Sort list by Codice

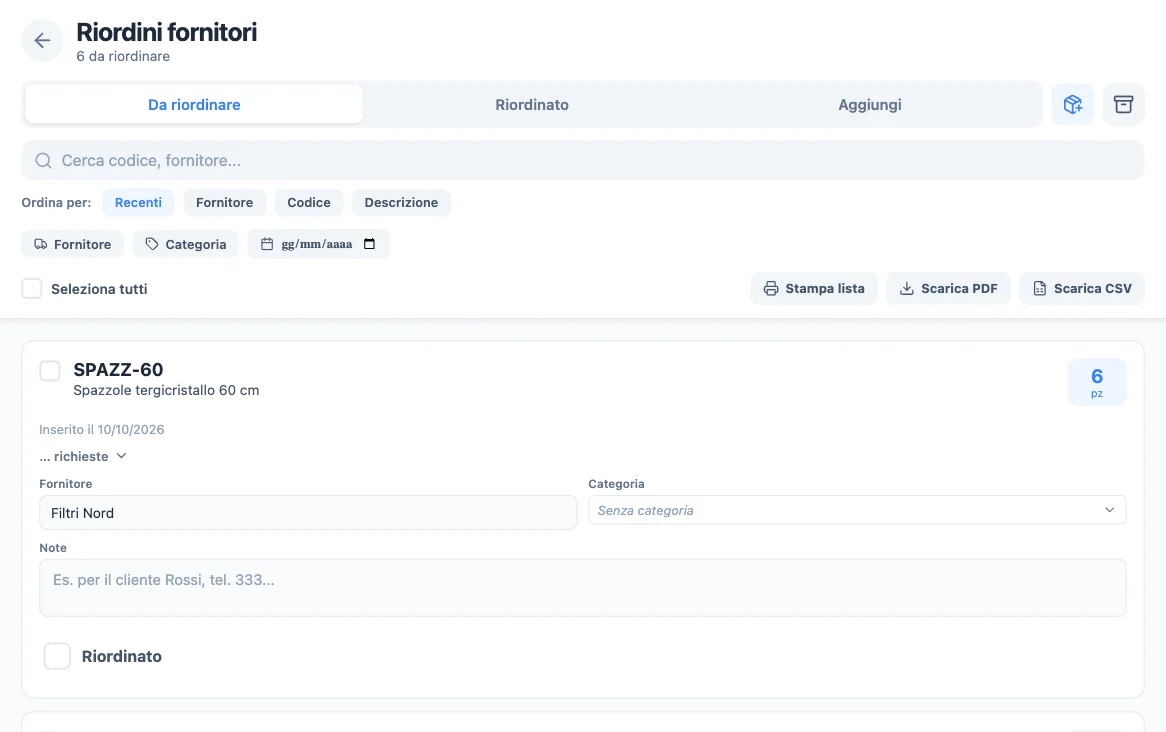click(x=309, y=202)
